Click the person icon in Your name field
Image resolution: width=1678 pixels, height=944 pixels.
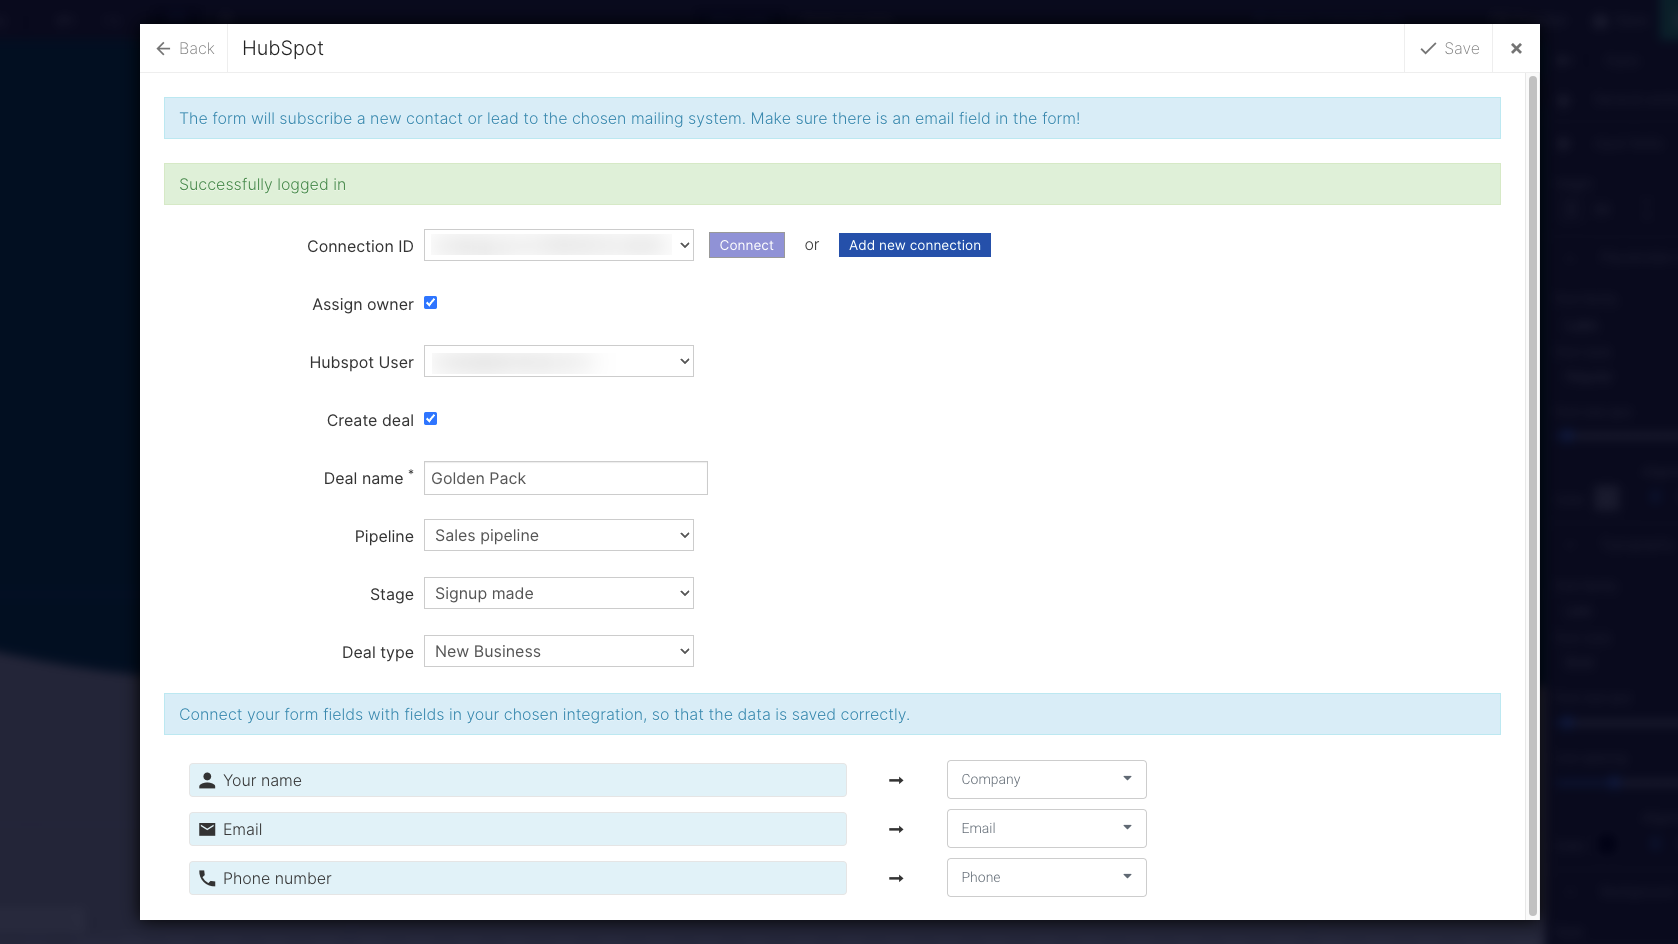(x=207, y=781)
